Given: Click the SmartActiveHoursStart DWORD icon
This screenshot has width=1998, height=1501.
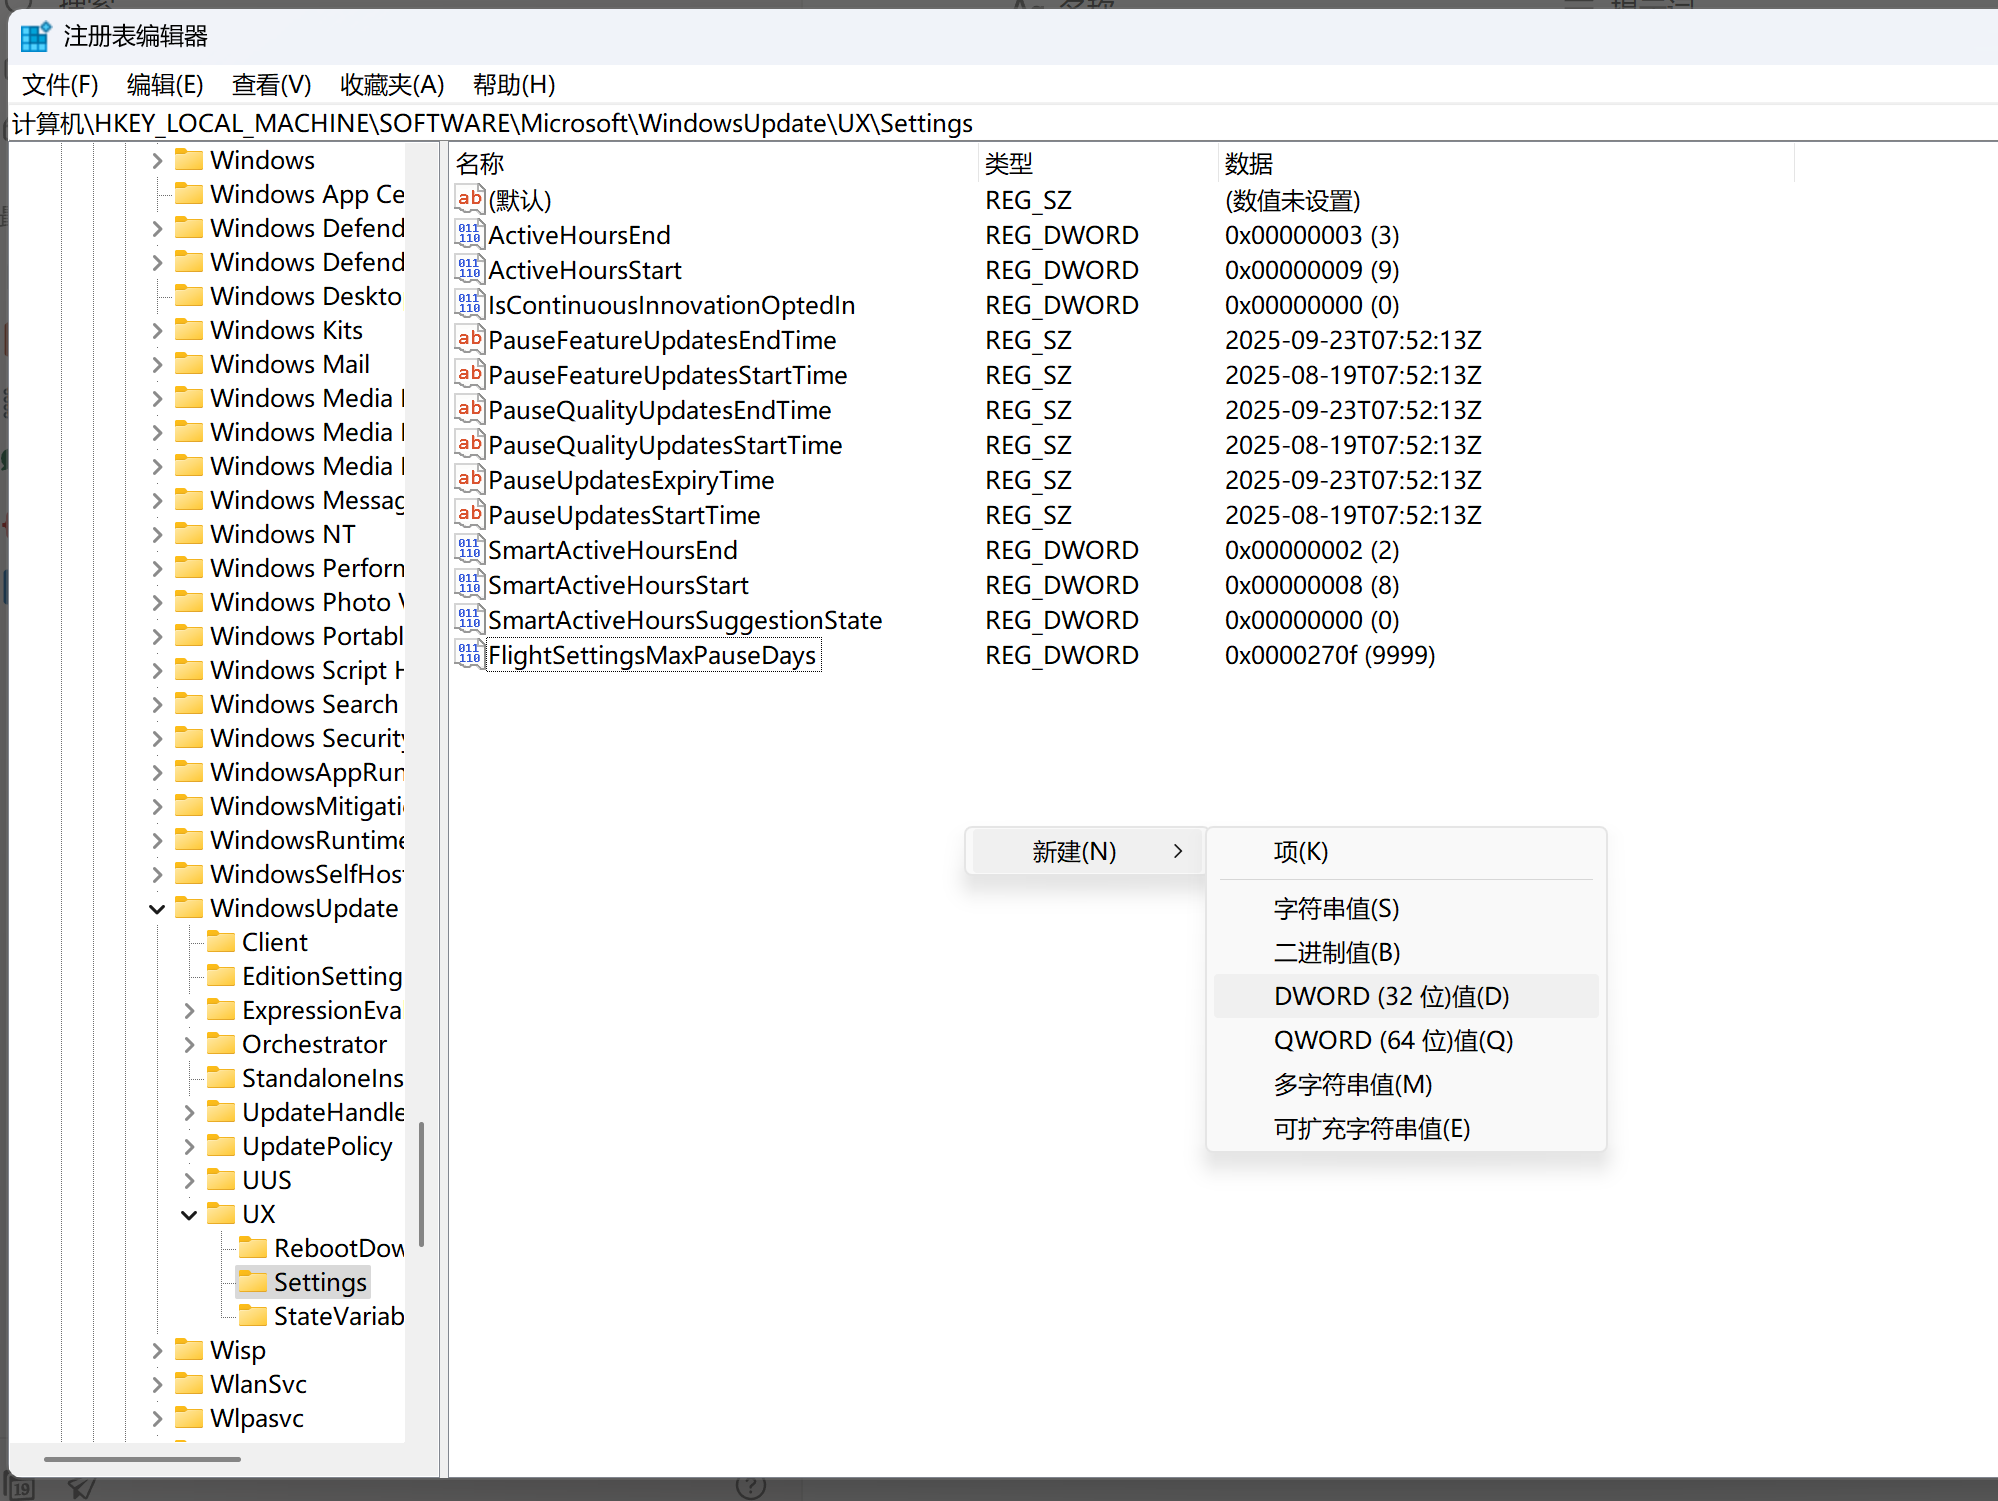Looking at the screenshot, I should coord(469,584).
